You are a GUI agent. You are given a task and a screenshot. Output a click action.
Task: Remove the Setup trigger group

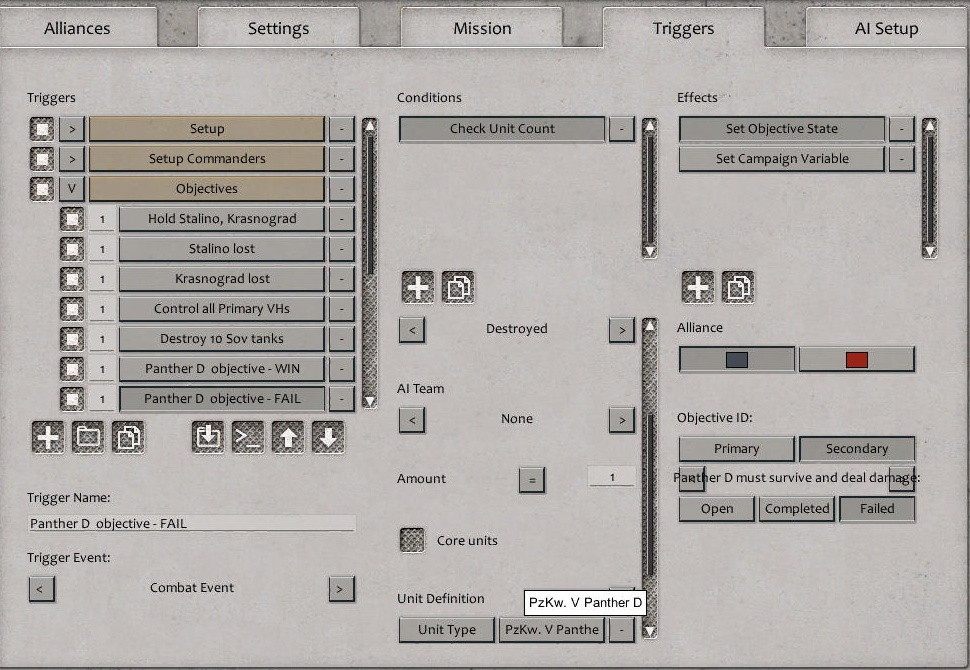point(341,129)
